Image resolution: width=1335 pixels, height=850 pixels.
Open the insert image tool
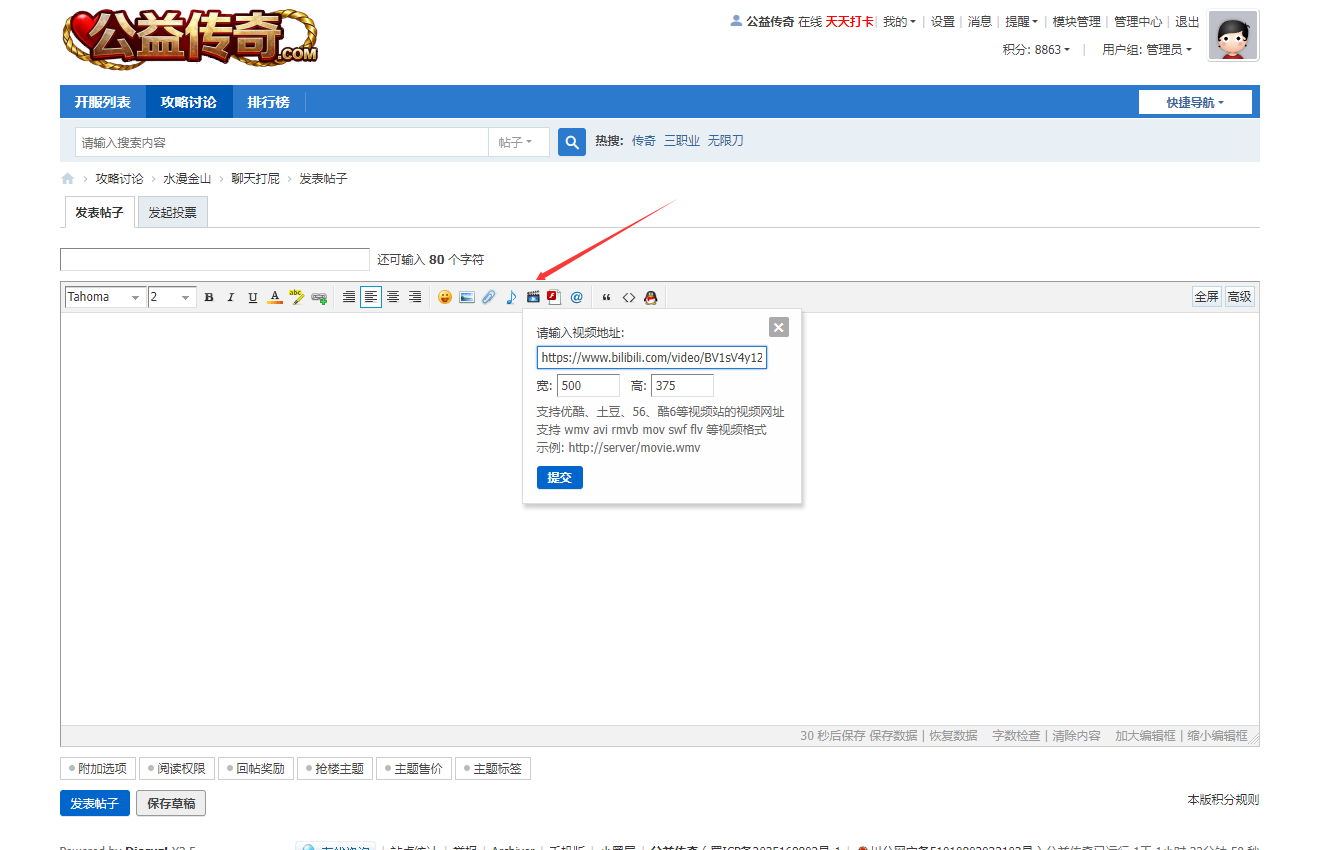point(466,296)
